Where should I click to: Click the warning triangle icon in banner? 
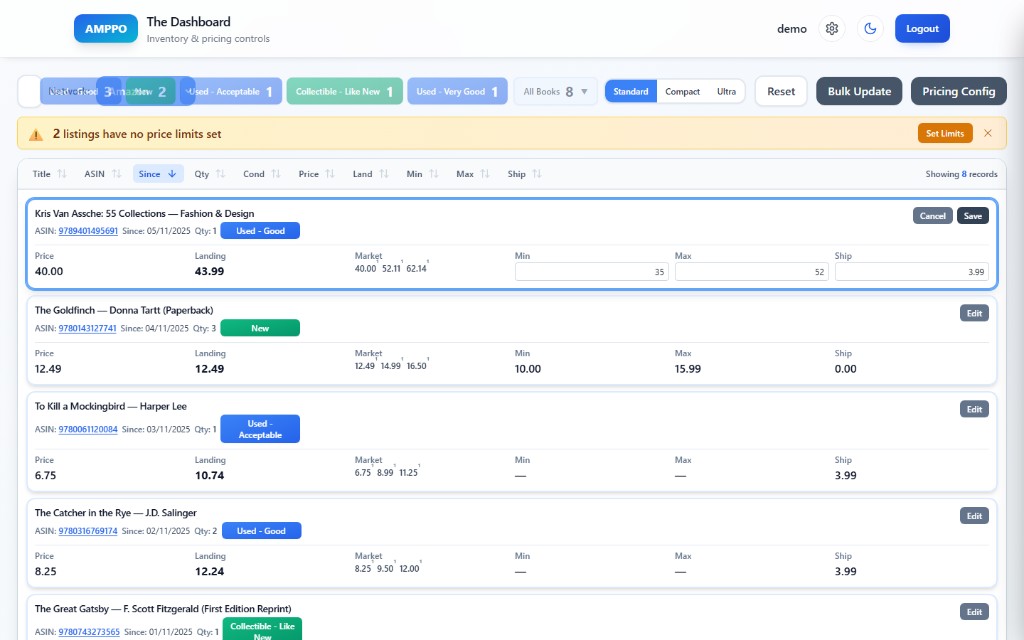36,134
